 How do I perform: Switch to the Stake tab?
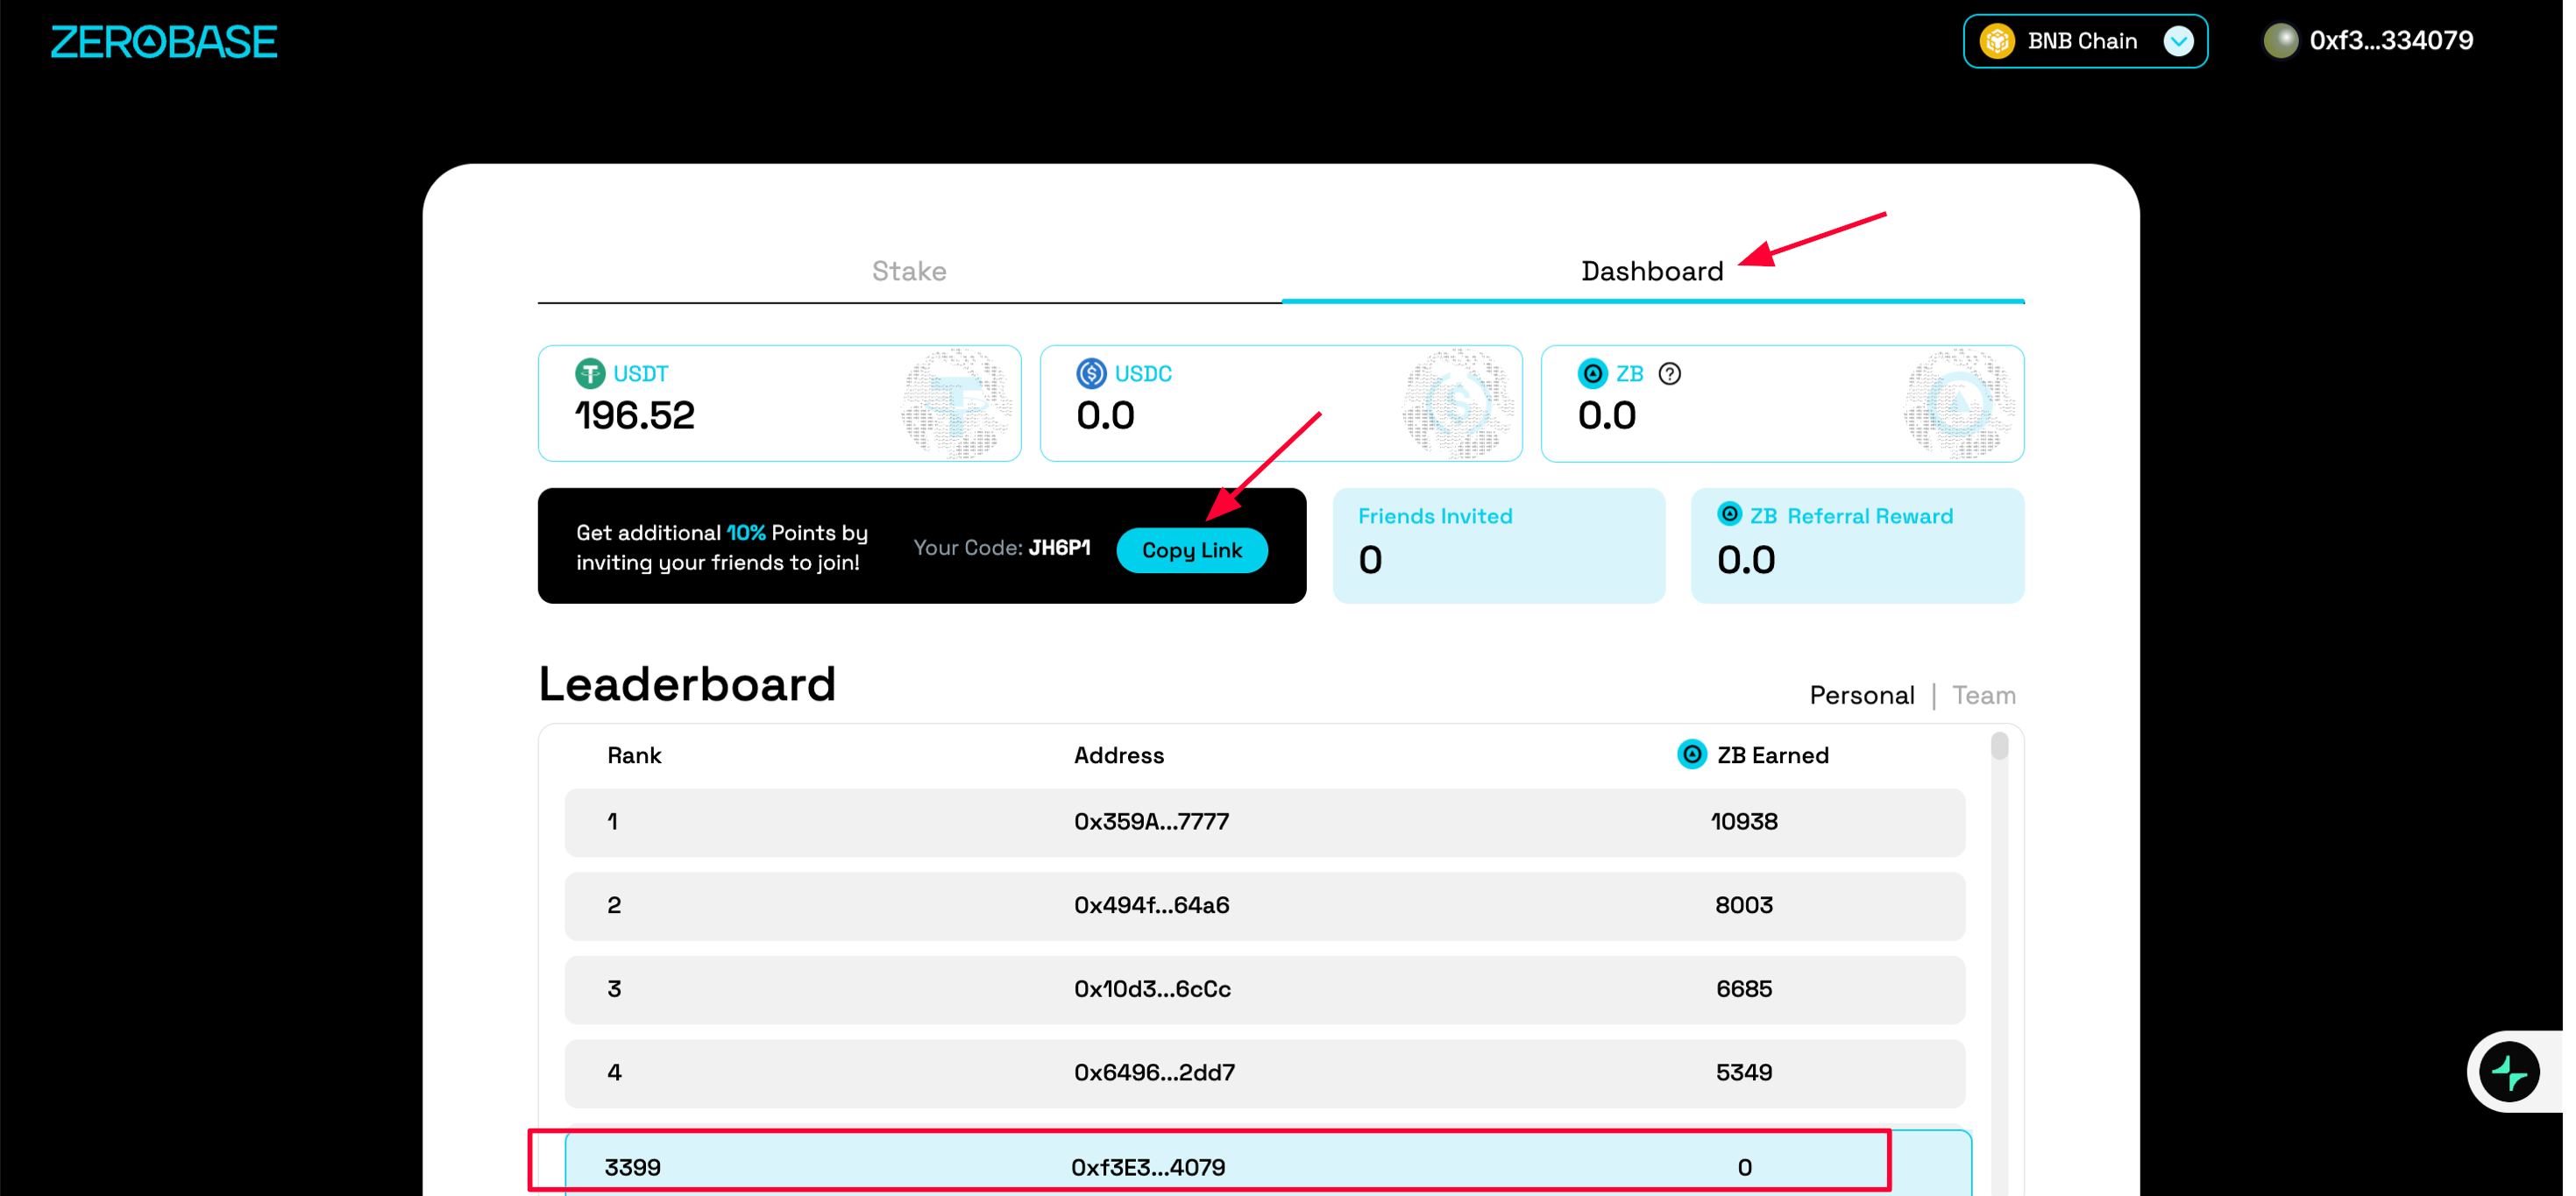[909, 271]
